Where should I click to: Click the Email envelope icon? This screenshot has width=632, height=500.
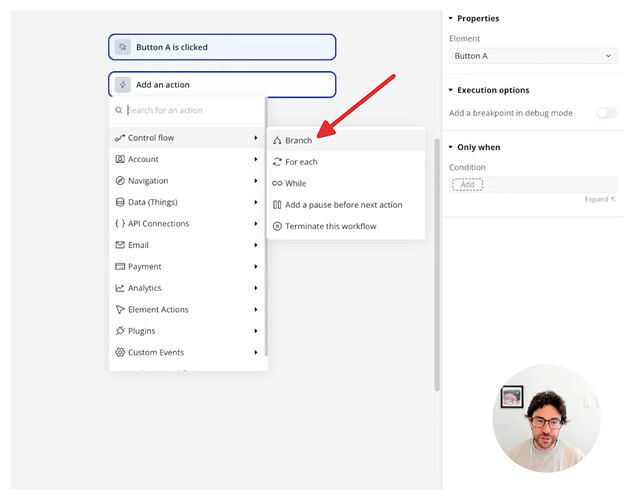120,245
